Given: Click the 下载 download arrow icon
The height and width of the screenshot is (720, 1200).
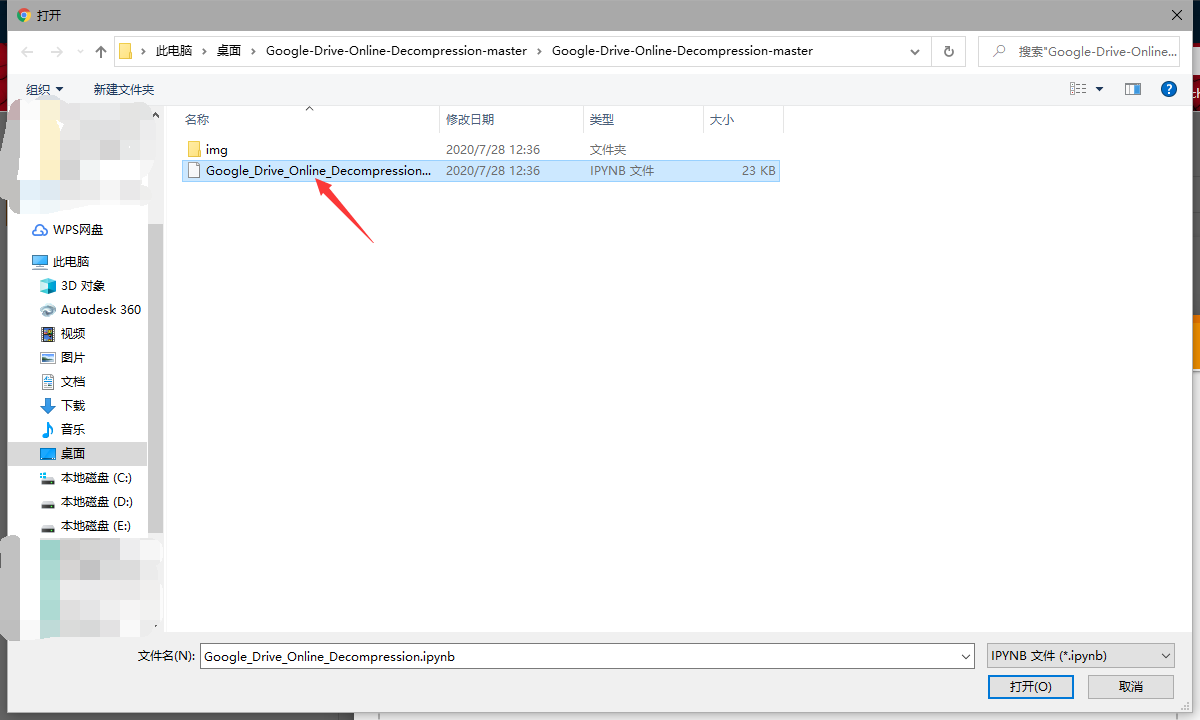Looking at the screenshot, I should [48, 405].
